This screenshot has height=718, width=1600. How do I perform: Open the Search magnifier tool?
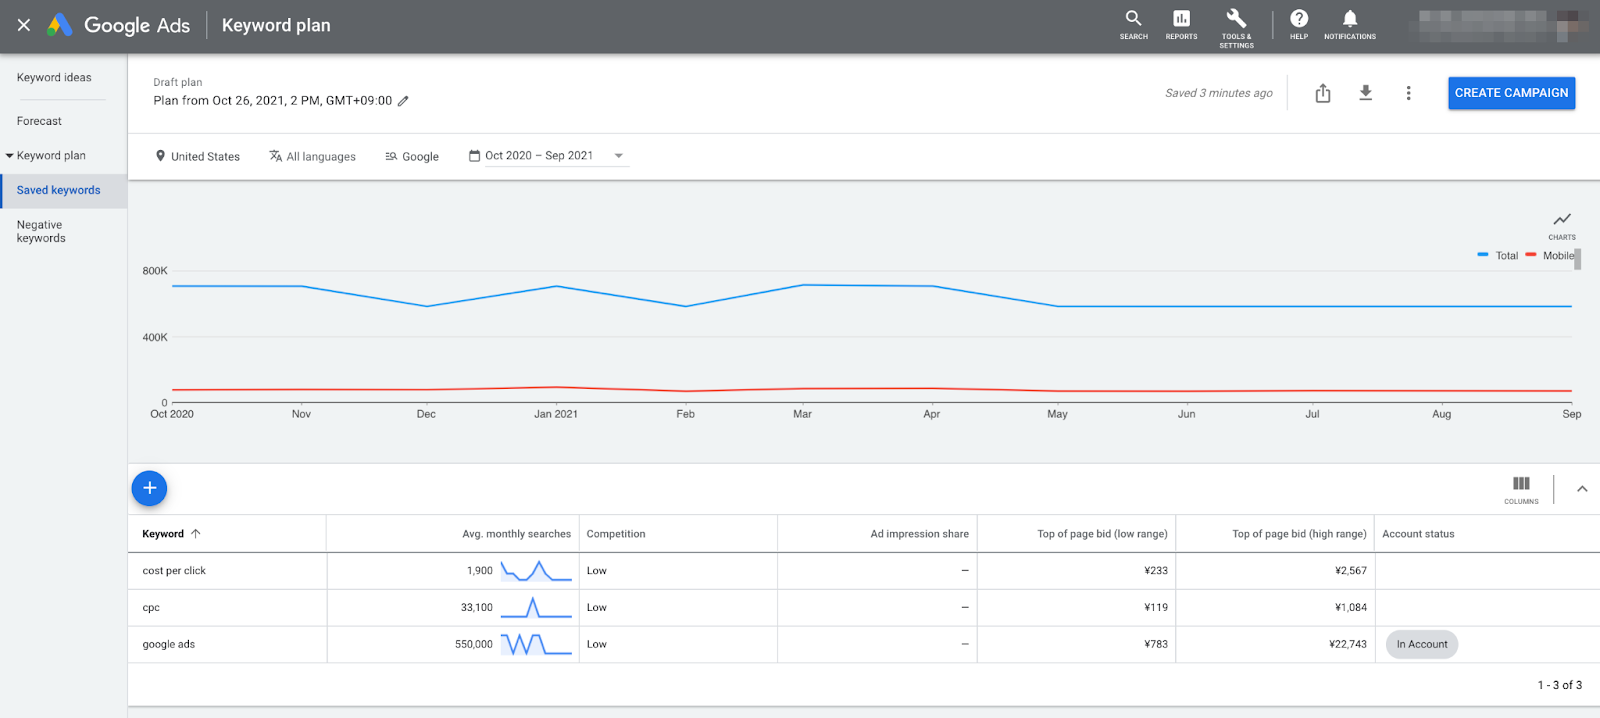[x=1133, y=25]
